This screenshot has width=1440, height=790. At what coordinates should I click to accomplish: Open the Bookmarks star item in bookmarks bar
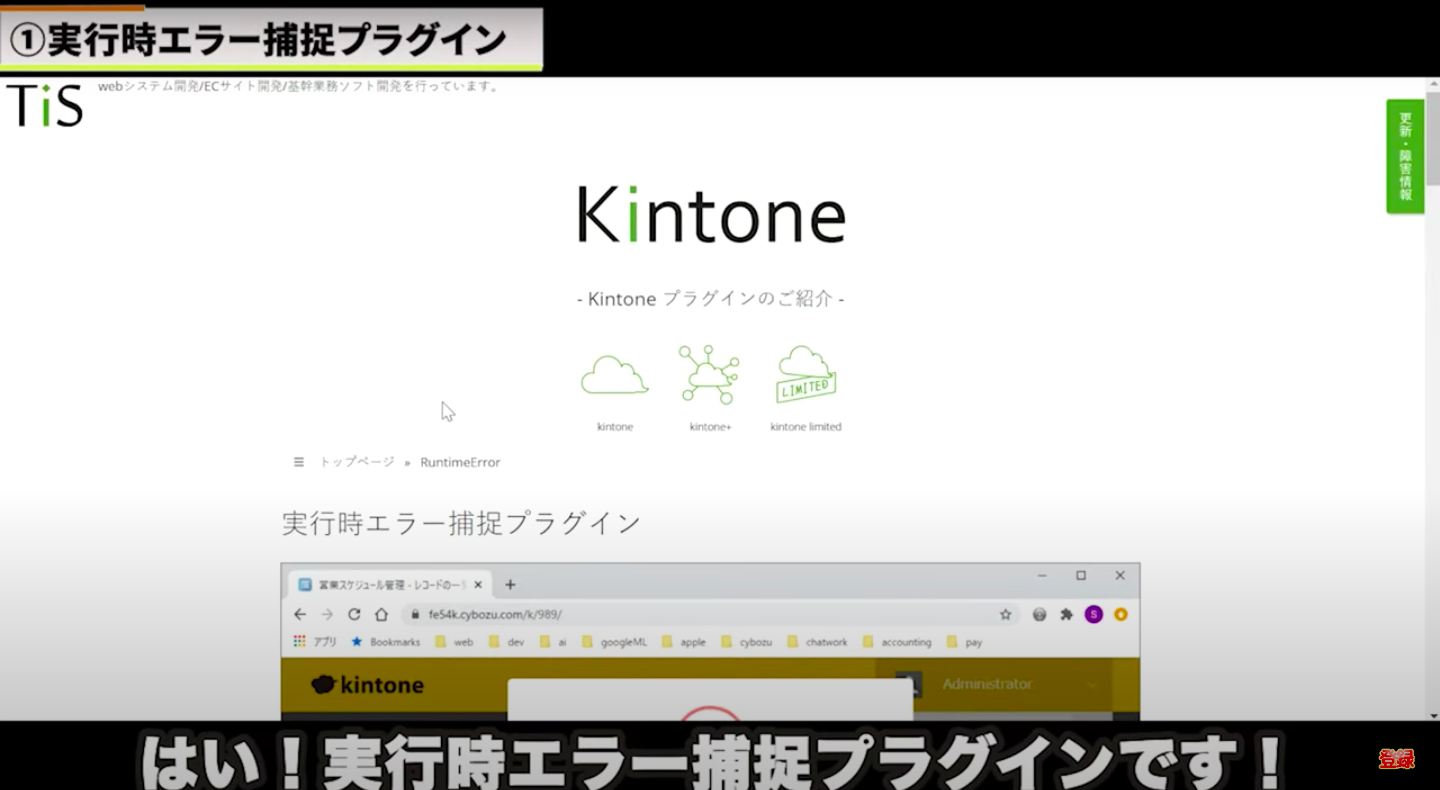[386, 642]
